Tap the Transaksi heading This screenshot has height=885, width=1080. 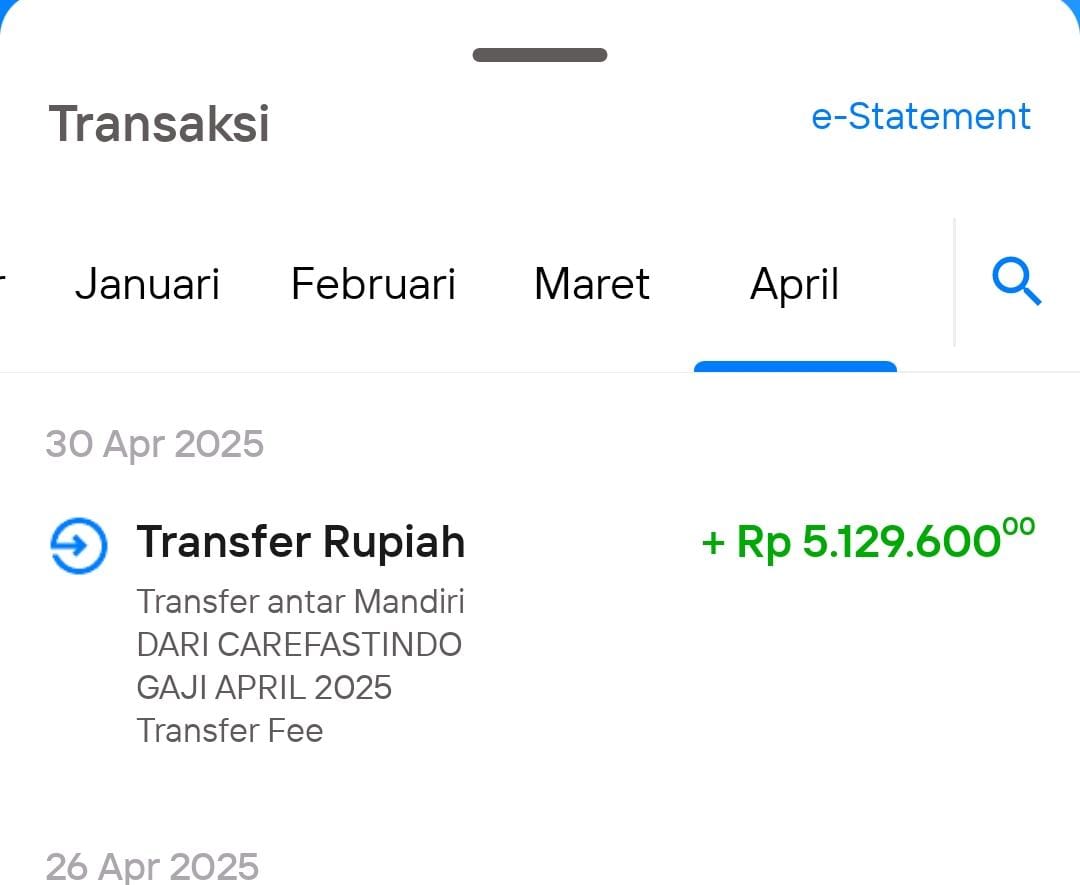(x=159, y=124)
